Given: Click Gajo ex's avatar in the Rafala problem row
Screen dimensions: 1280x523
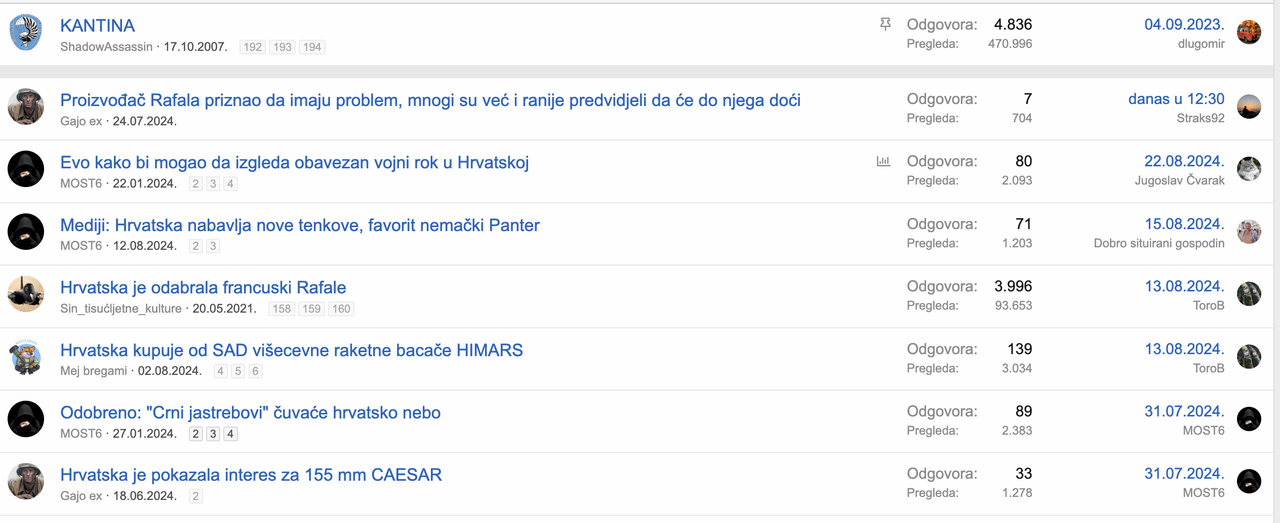Looking at the screenshot, I should tap(26, 106).
